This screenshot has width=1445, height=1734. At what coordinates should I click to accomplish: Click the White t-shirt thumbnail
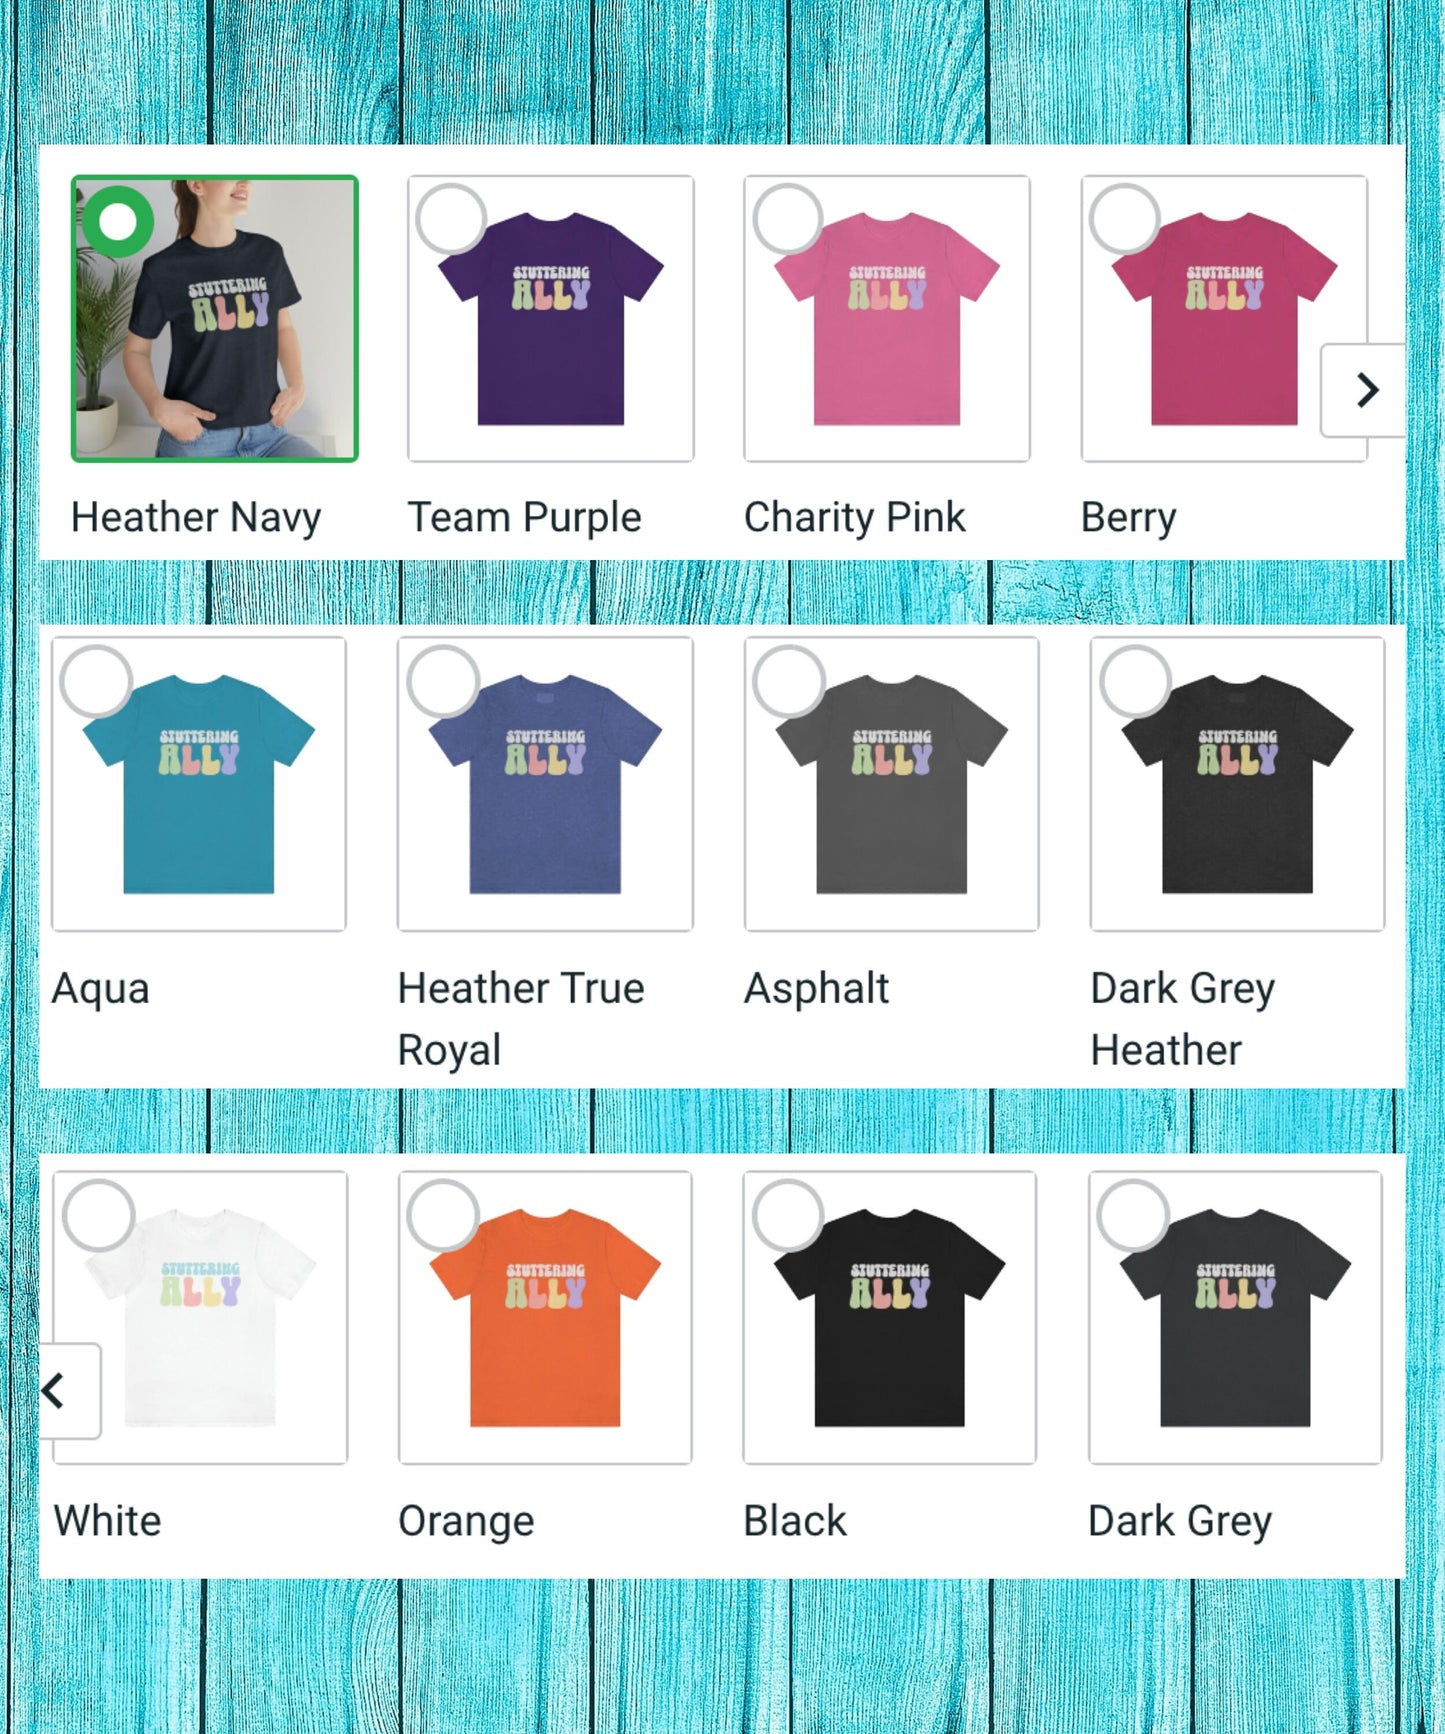click(x=200, y=1318)
